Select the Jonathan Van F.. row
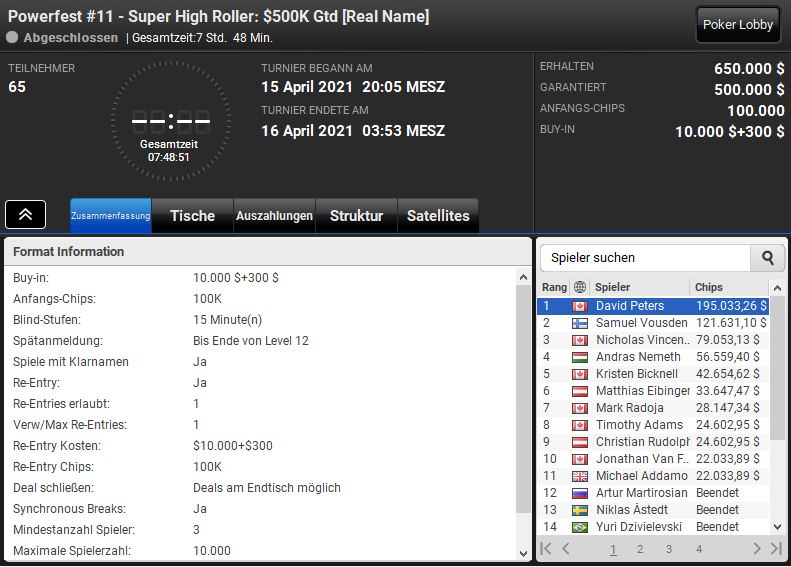The image size is (791, 567). [653, 459]
